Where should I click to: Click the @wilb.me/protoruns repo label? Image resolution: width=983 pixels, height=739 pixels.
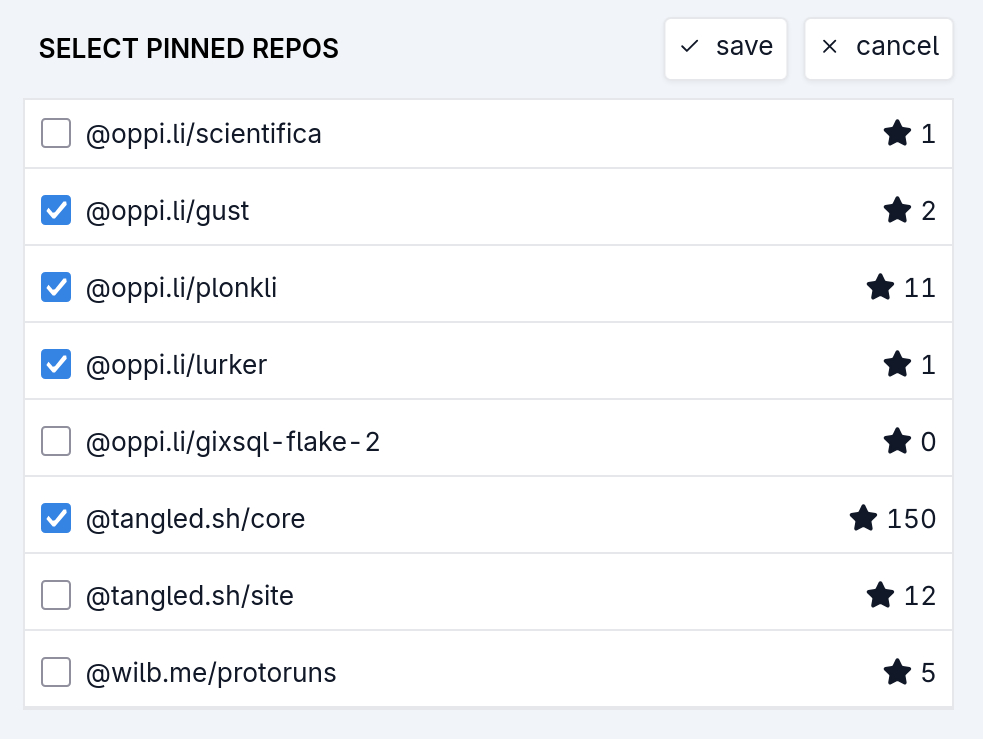(x=211, y=673)
